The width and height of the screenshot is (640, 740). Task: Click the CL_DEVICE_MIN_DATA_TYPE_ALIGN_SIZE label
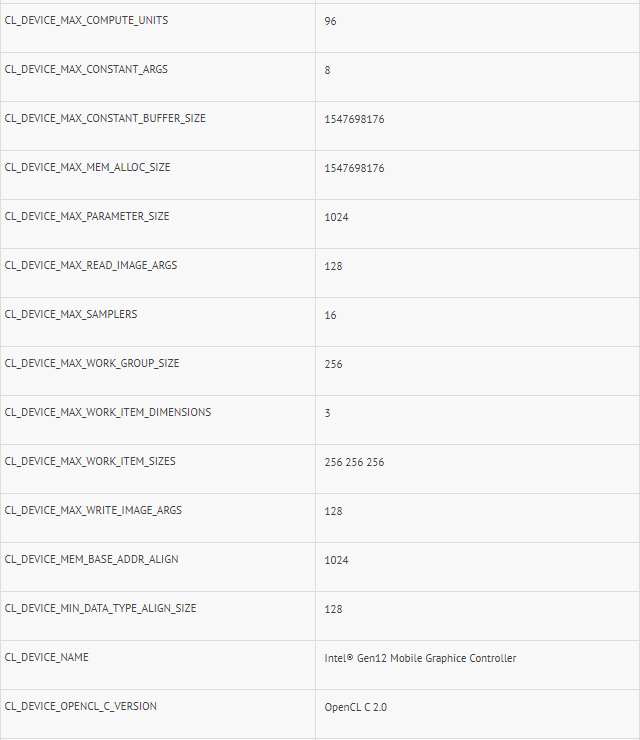coord(101,608)
